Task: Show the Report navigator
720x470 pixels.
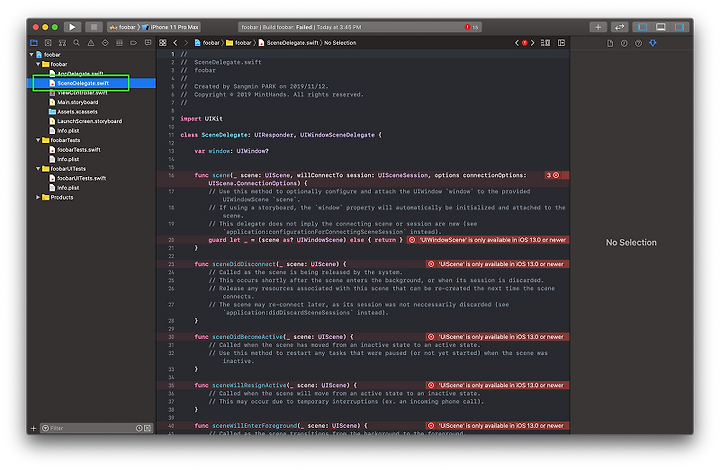Action: pyautogui.click(x=148, y=43)
